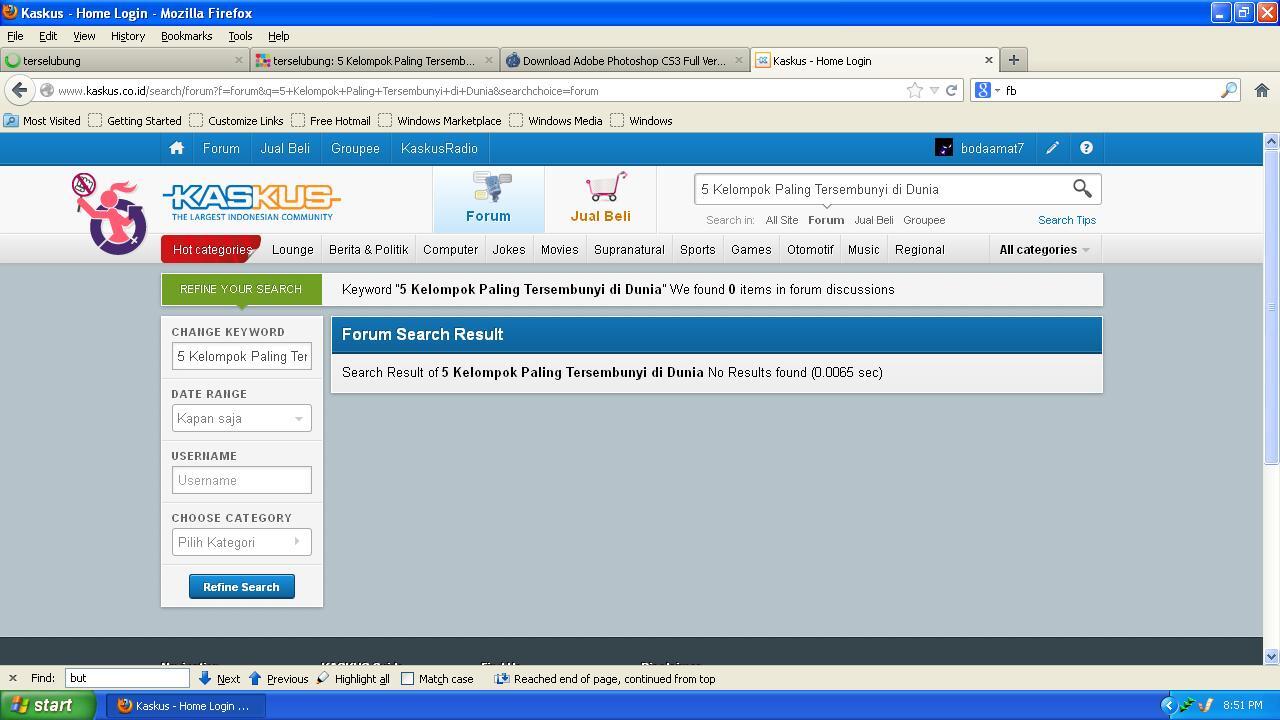
Task: Click the browser Back arrow button
Action: [x=19, y=90]
